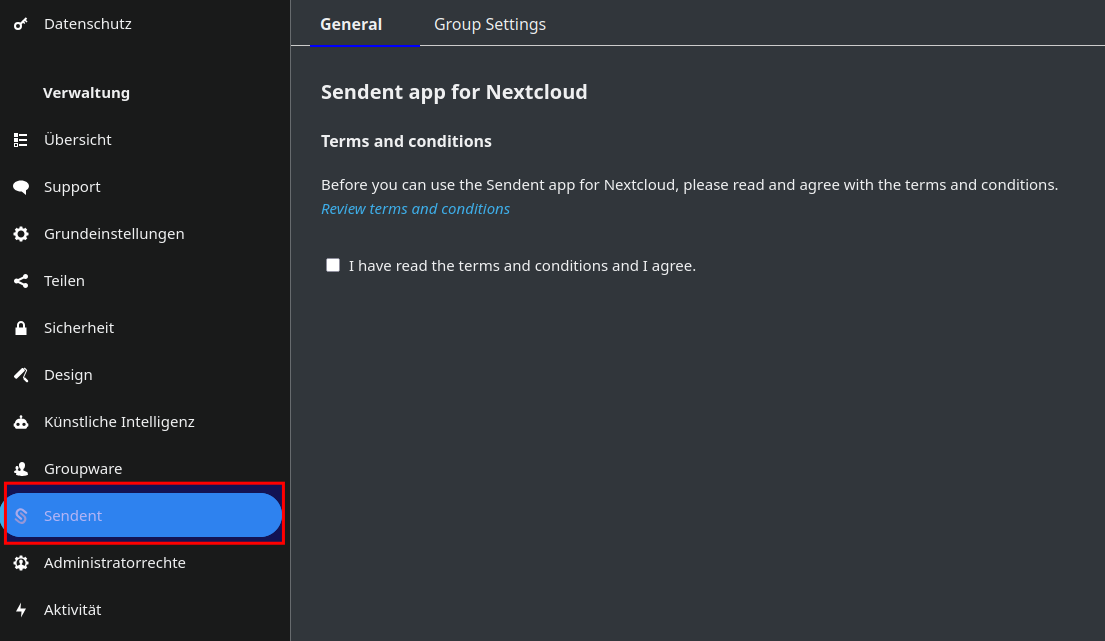The width and height of the screenshot is (1105, 641).
Task: Click the Aktivität lightning bolt icon
Action: coord(21,610)
